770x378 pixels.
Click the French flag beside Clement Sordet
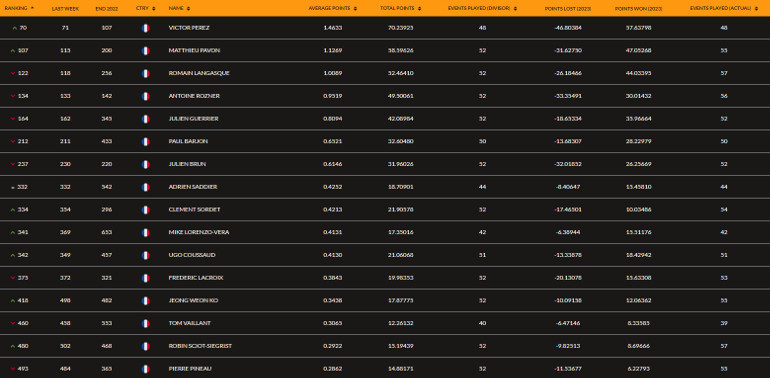tap(145, 210)
